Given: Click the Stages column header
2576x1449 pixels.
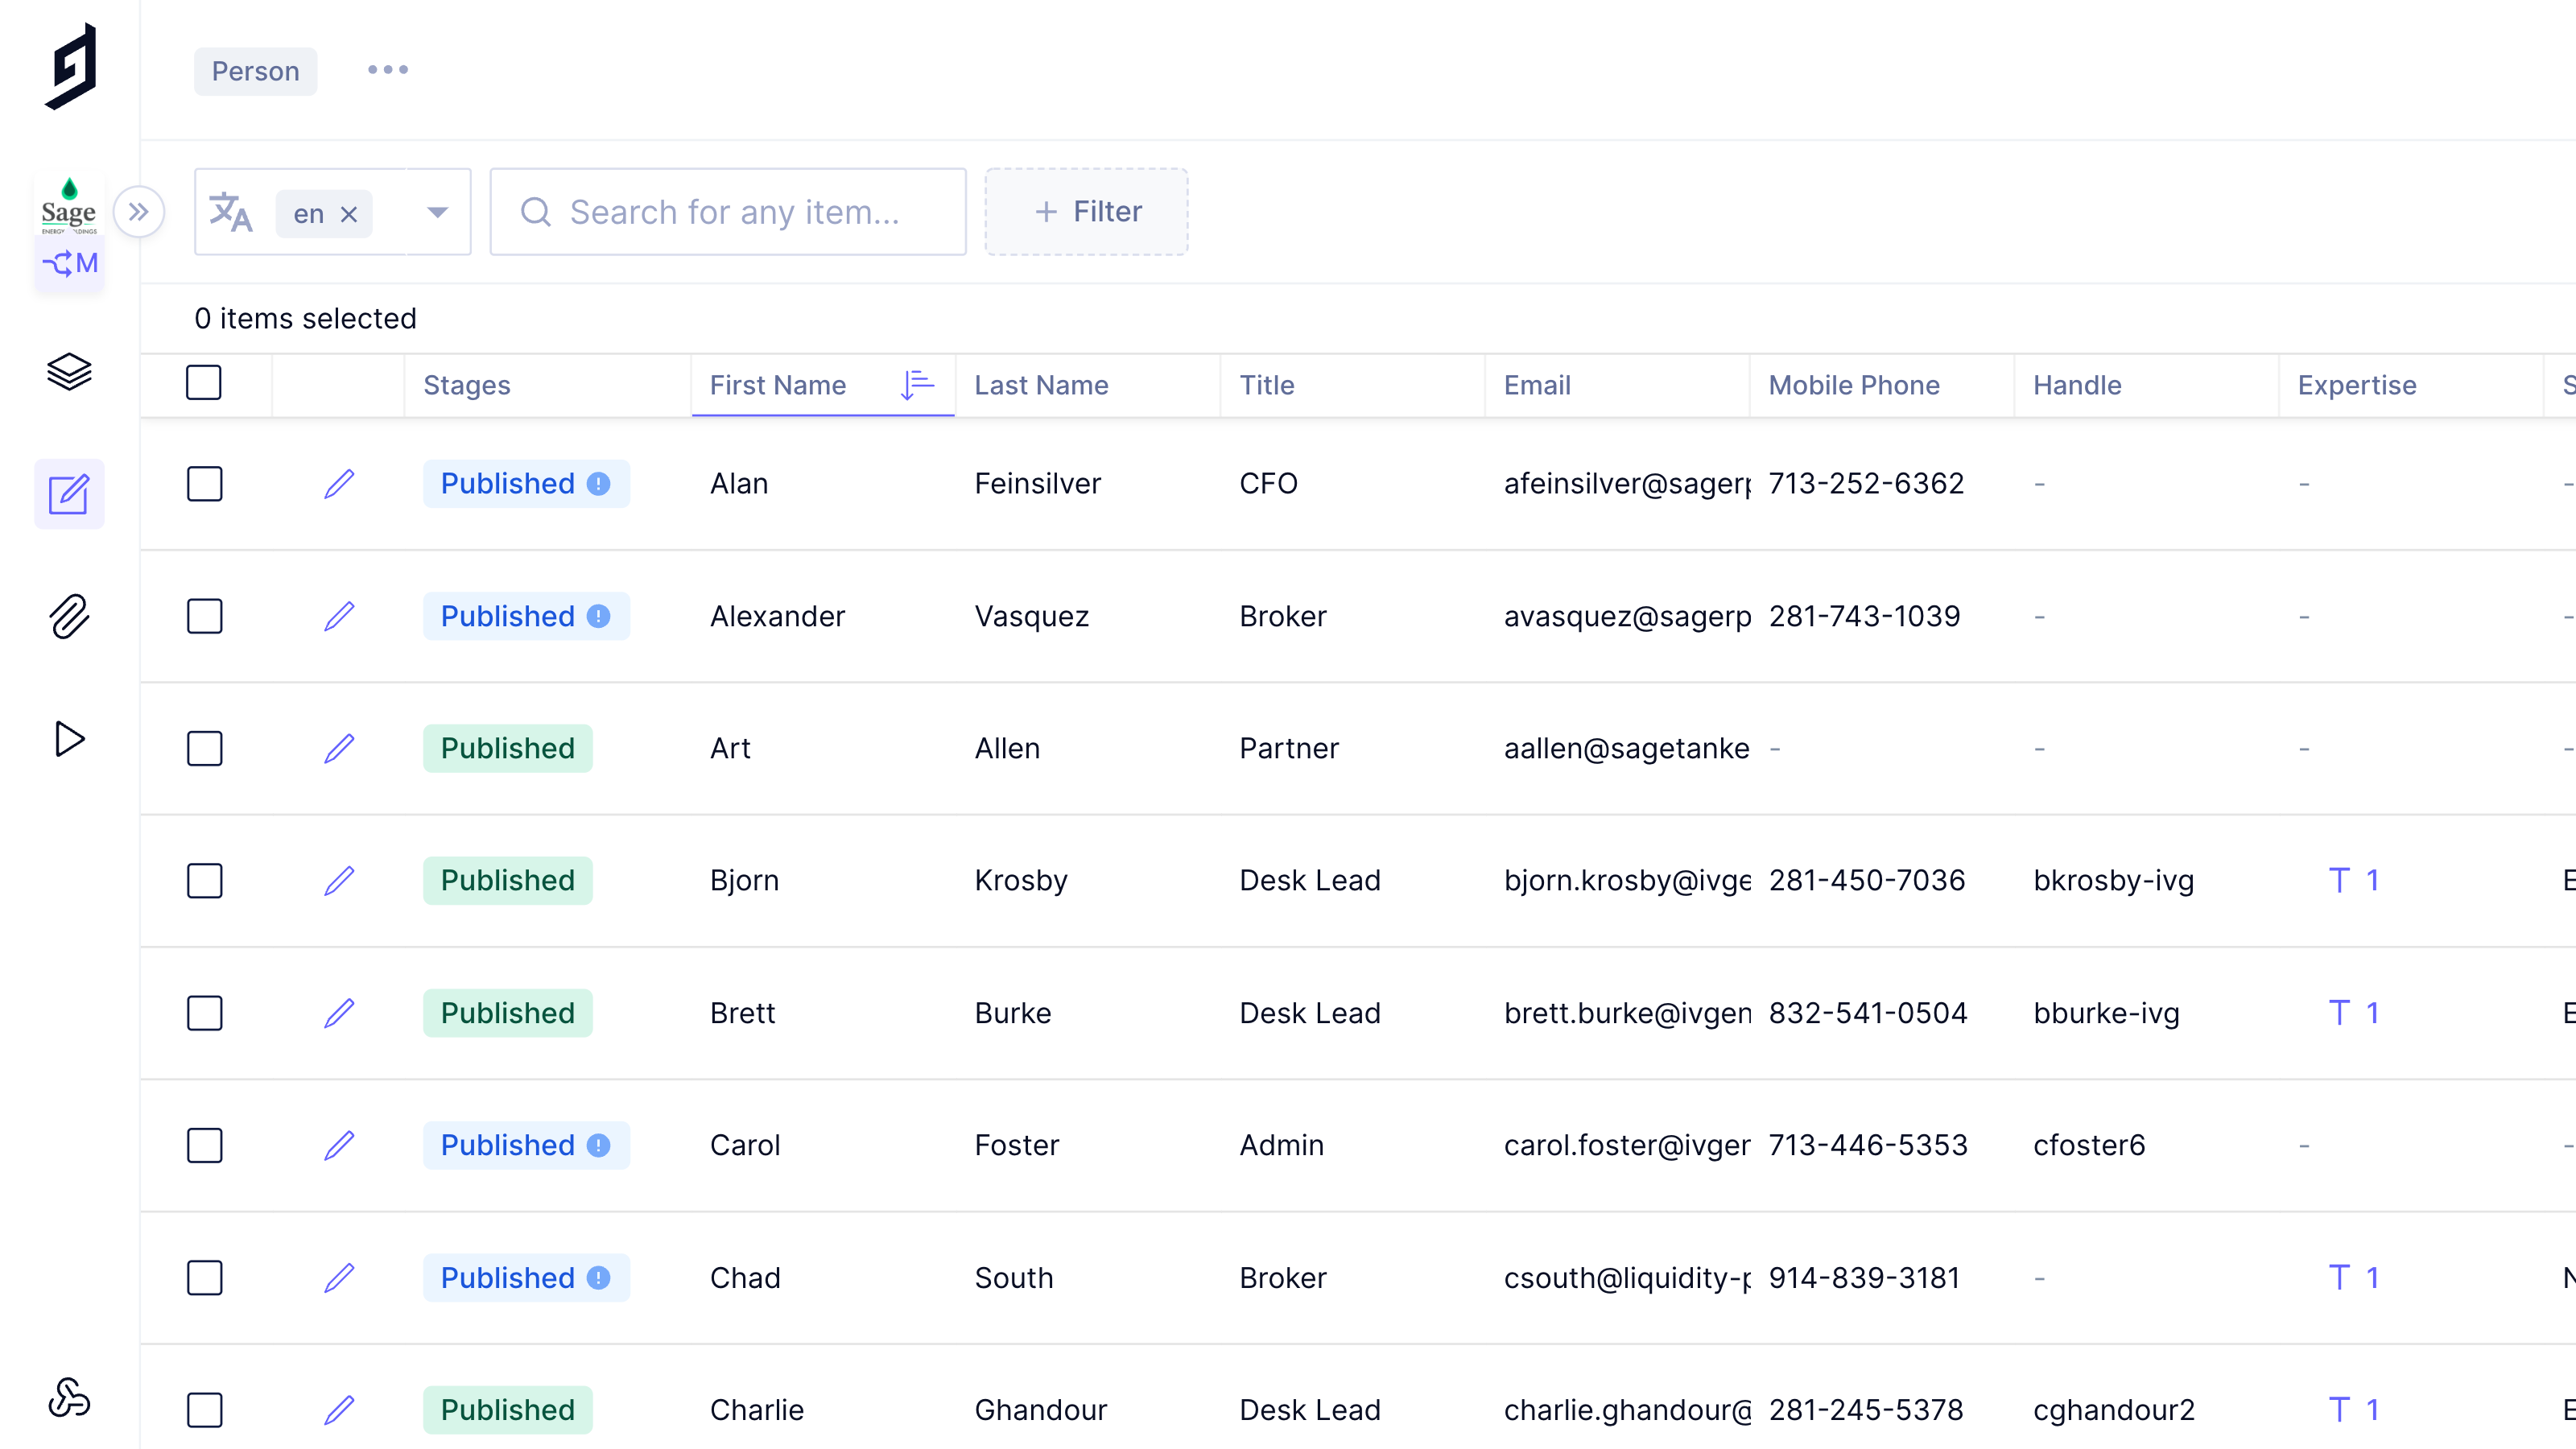Looking at the screenshot, I should pyautogui.click(x=466, y=385).
